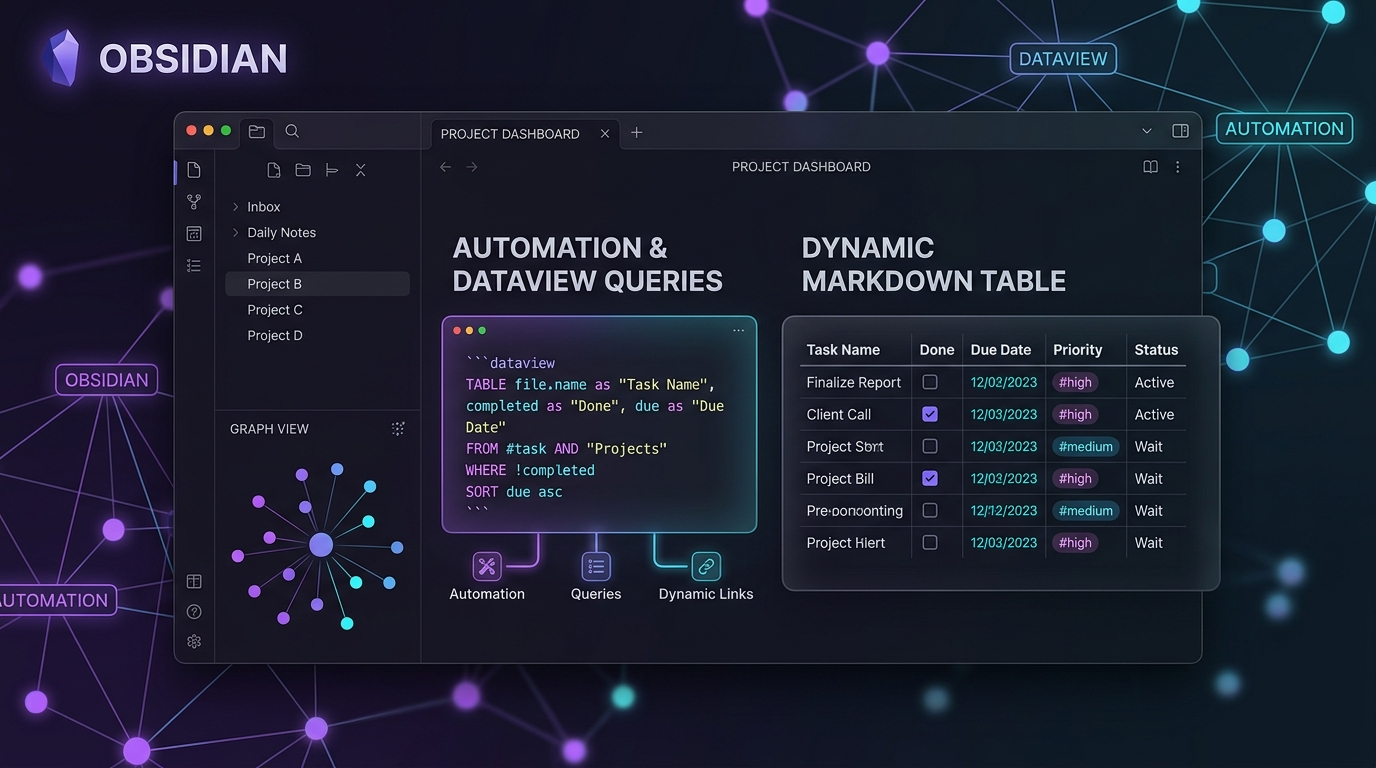The image size is (1376, 768).
Task: Click the AUTOMATION label at top right
Action: [x=1284, y=129]
